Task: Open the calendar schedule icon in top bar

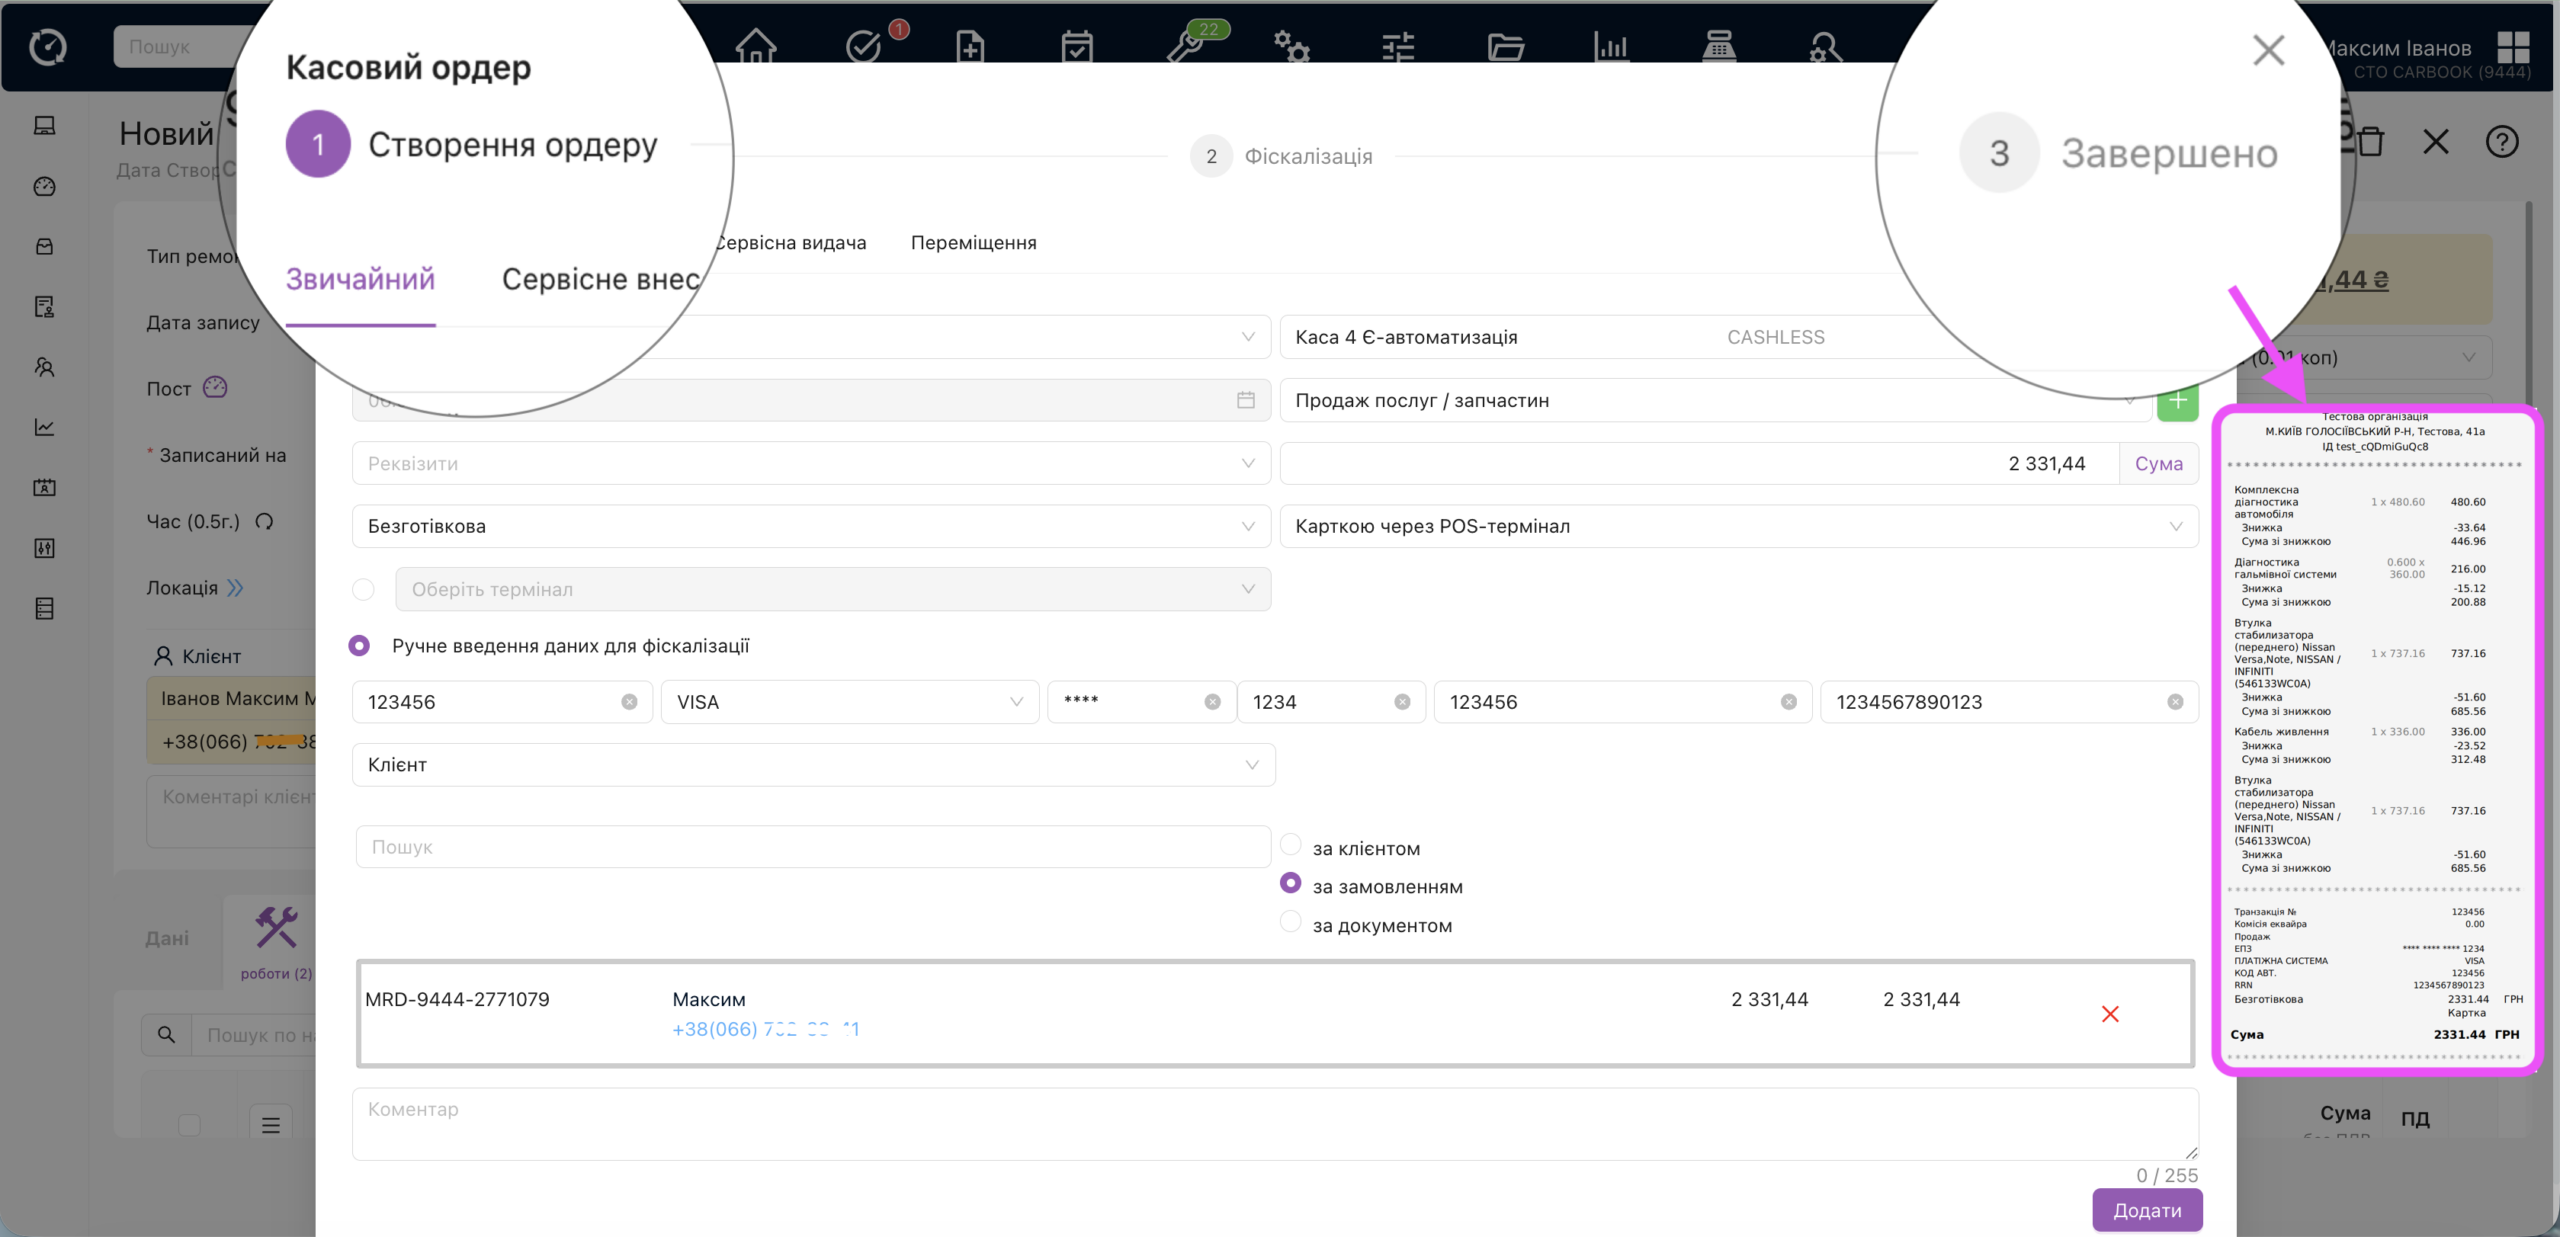Action: click(x=1077, y=46)
